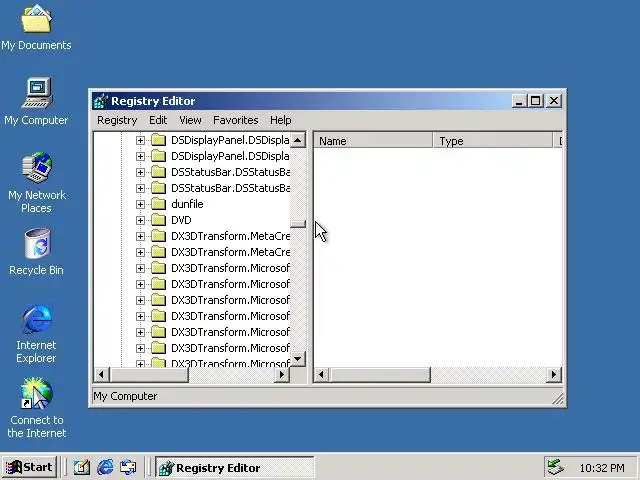Select the My Network Places desktop icon

point(36,183)
